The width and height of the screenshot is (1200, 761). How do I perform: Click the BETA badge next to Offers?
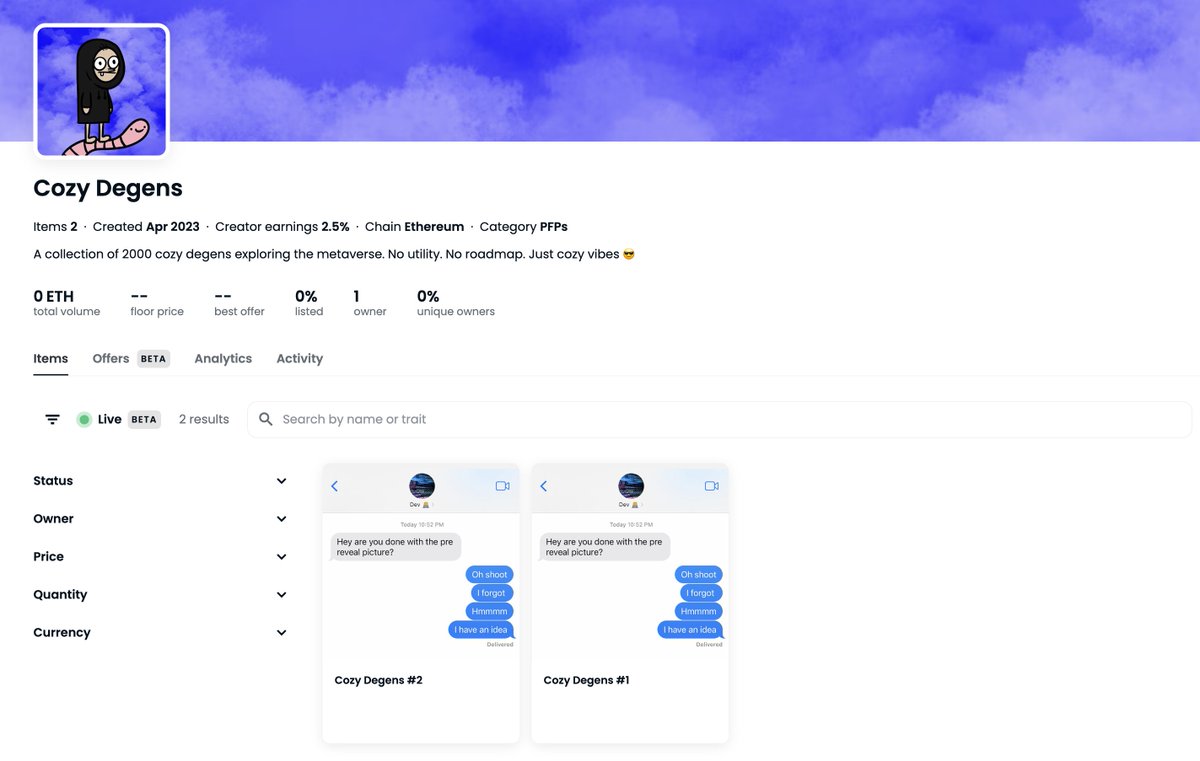pos(153,359)
